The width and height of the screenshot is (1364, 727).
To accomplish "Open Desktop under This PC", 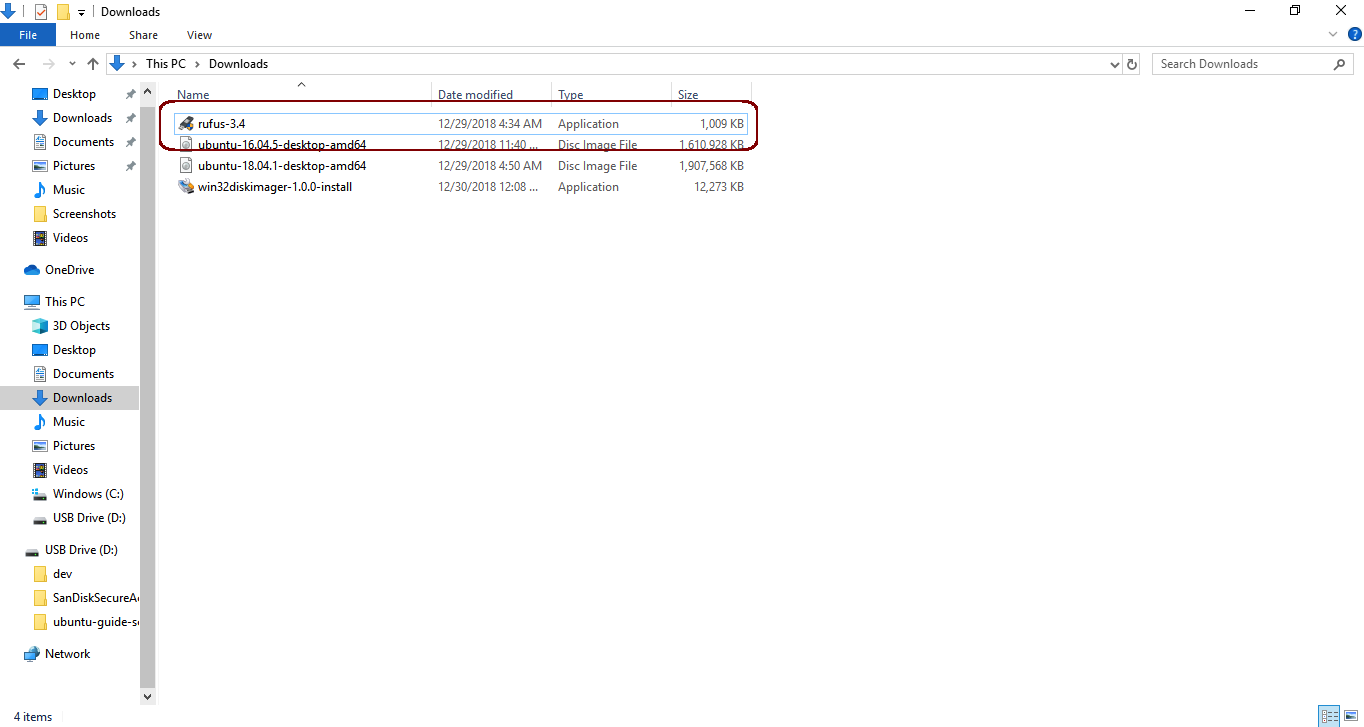I will [74, 350].
